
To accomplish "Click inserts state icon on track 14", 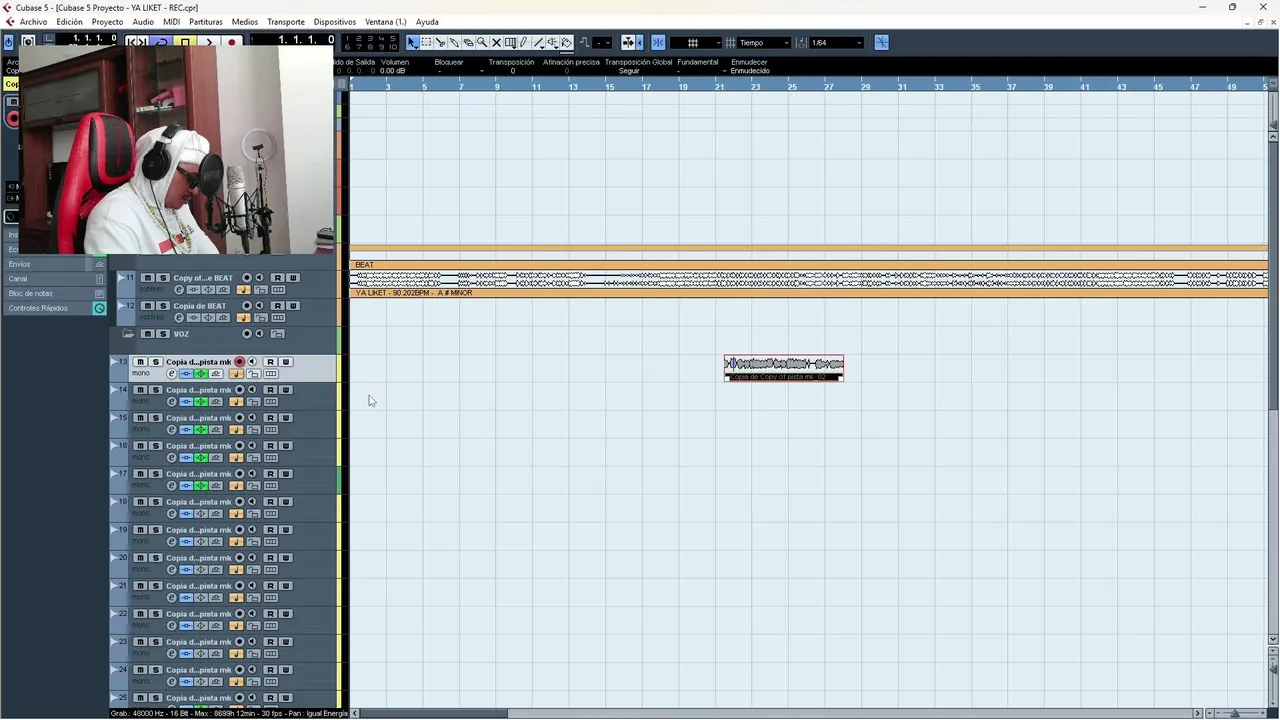I will (x=186, y=402).
